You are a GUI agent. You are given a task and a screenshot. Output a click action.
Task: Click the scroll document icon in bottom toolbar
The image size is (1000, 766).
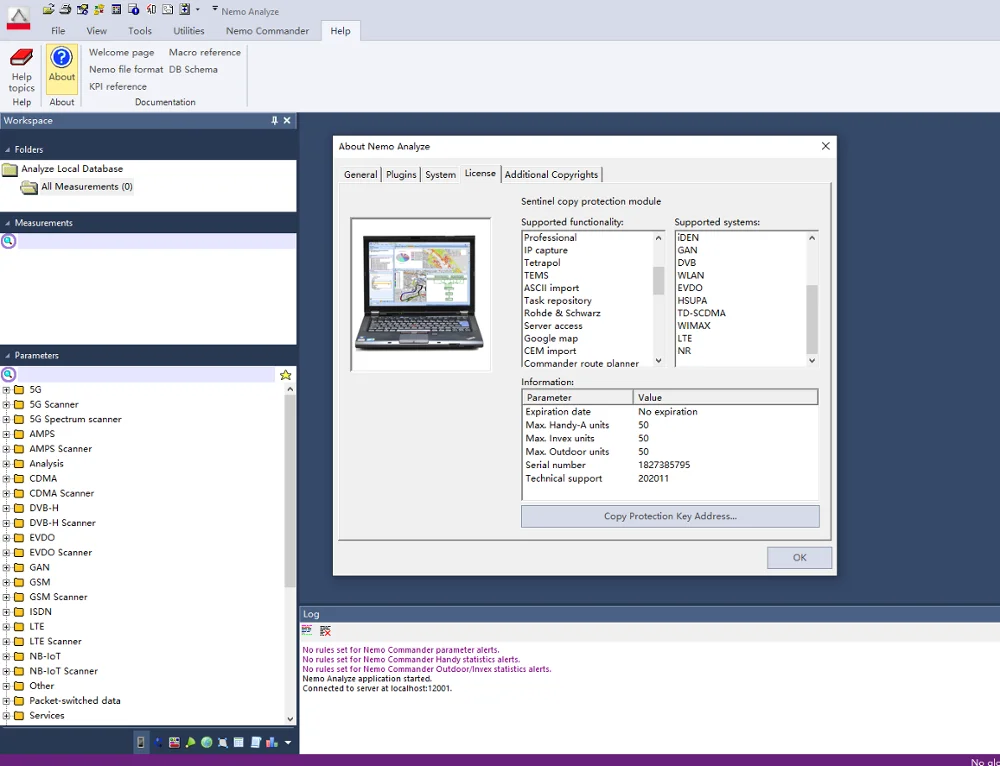tap(256, 742)
